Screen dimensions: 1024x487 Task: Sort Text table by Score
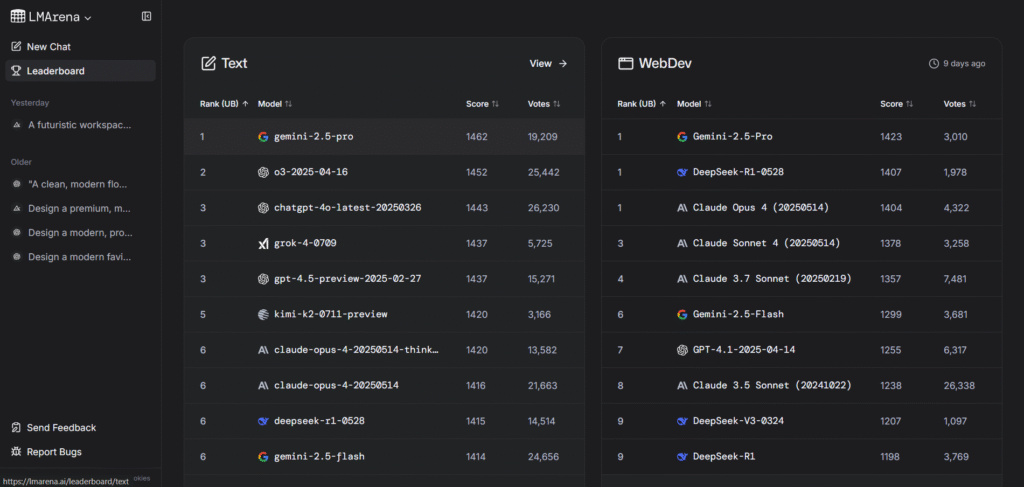[x=483, y=104]
